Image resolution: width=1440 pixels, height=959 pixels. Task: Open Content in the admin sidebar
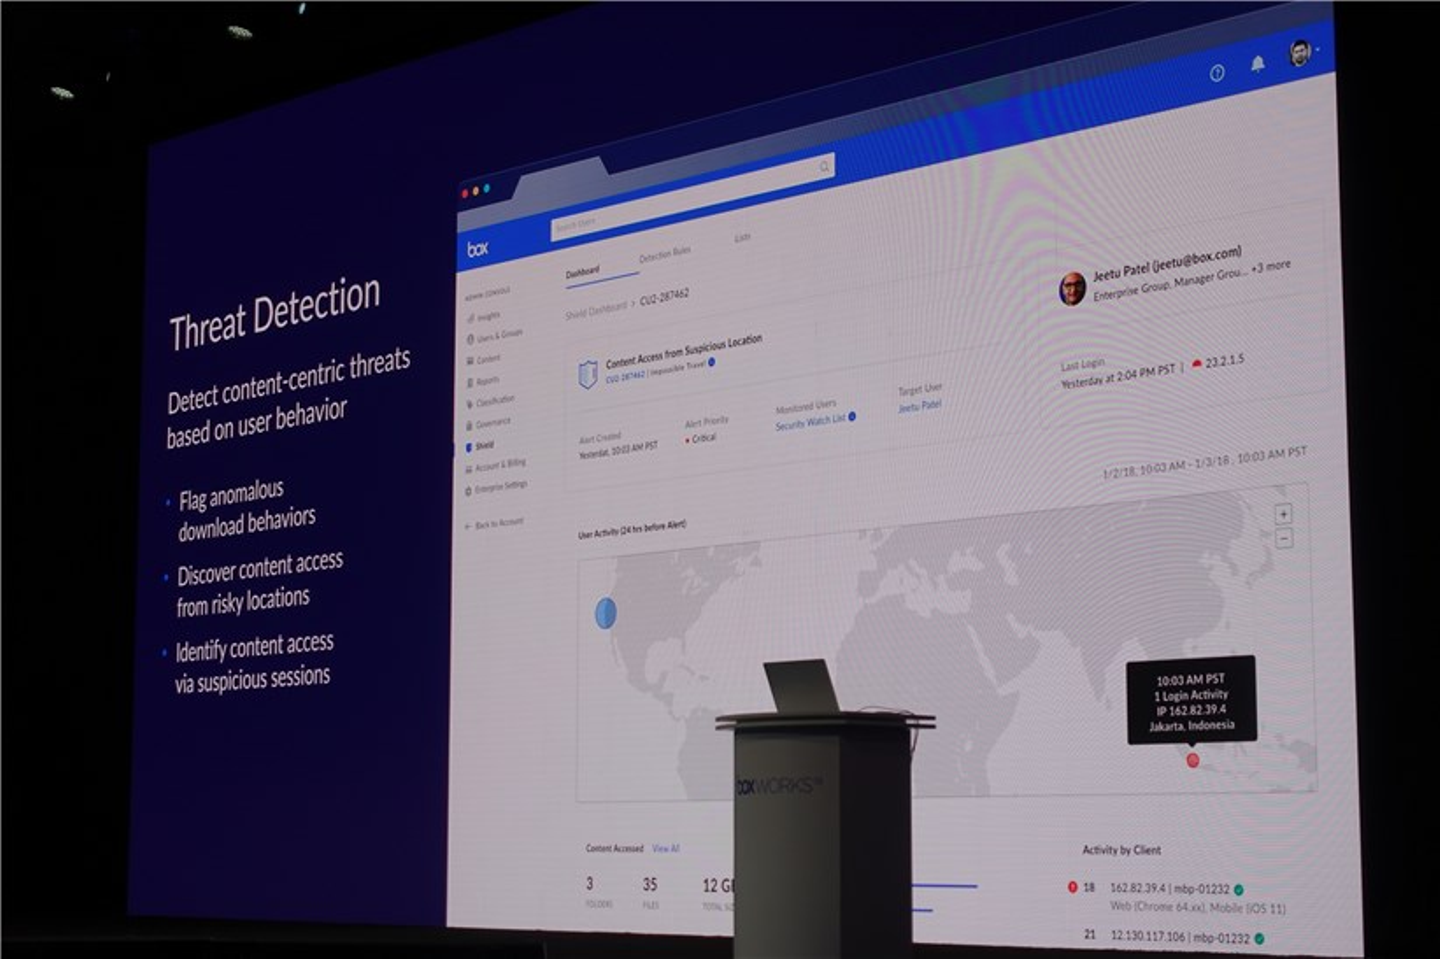pyautogui.click(x=489, y=359)
